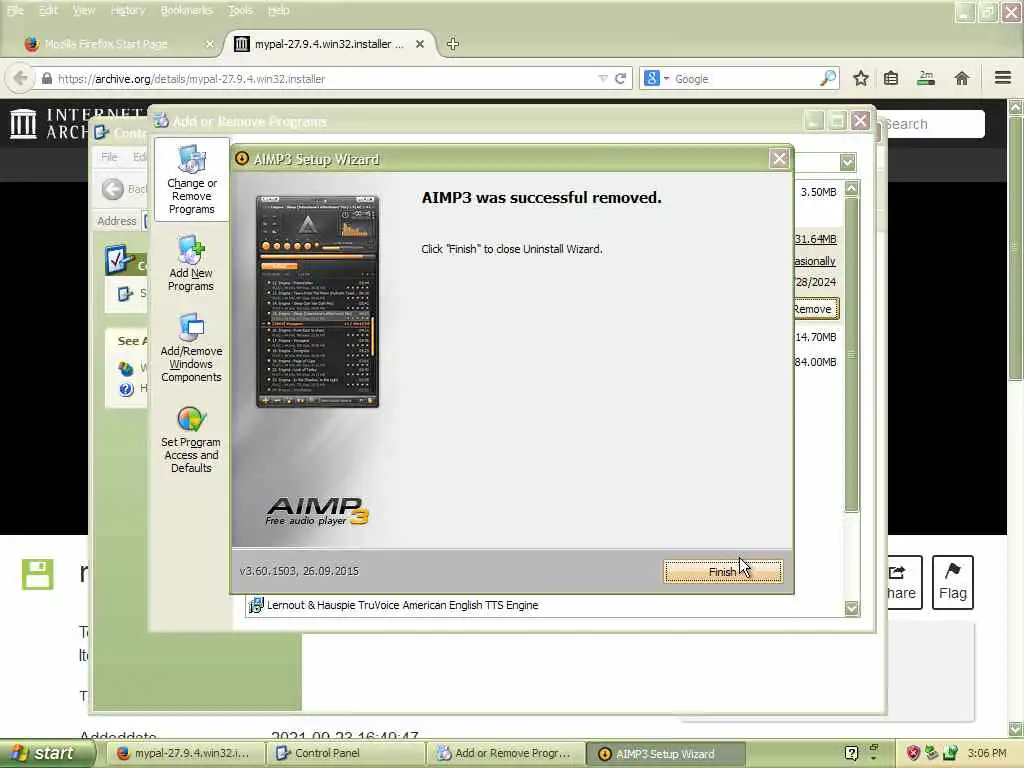The height and width of the screenshot is (768, 1024).
Task: Switch to Control Panel taskbar button
Action: pyautogui.click(x=345, y=753)
